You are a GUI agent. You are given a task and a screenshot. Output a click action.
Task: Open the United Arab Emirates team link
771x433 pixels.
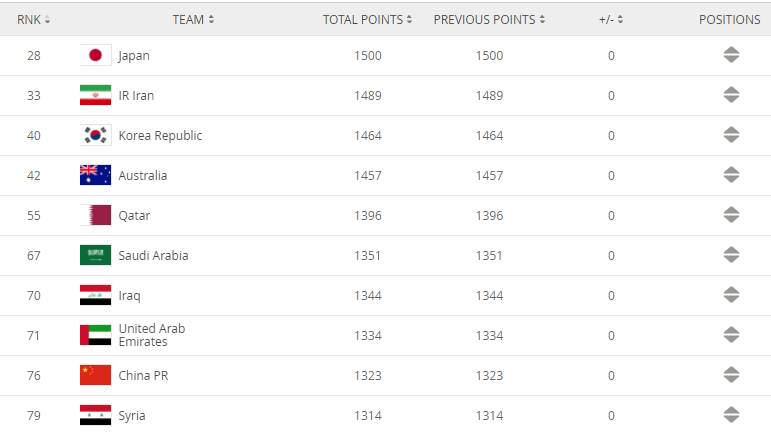(151, 335)
